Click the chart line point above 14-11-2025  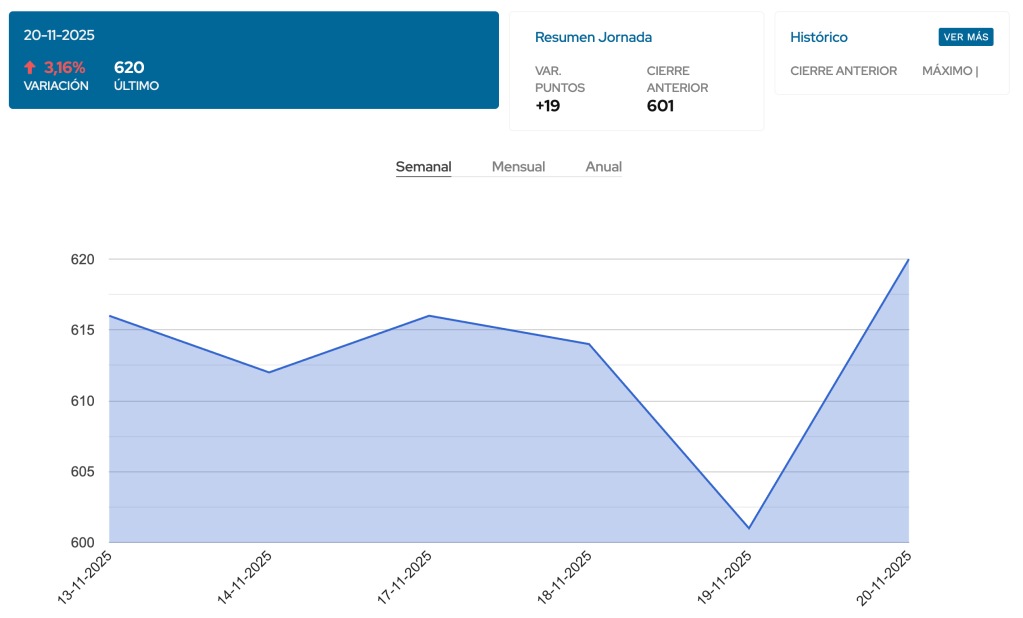tap(269, 372)
